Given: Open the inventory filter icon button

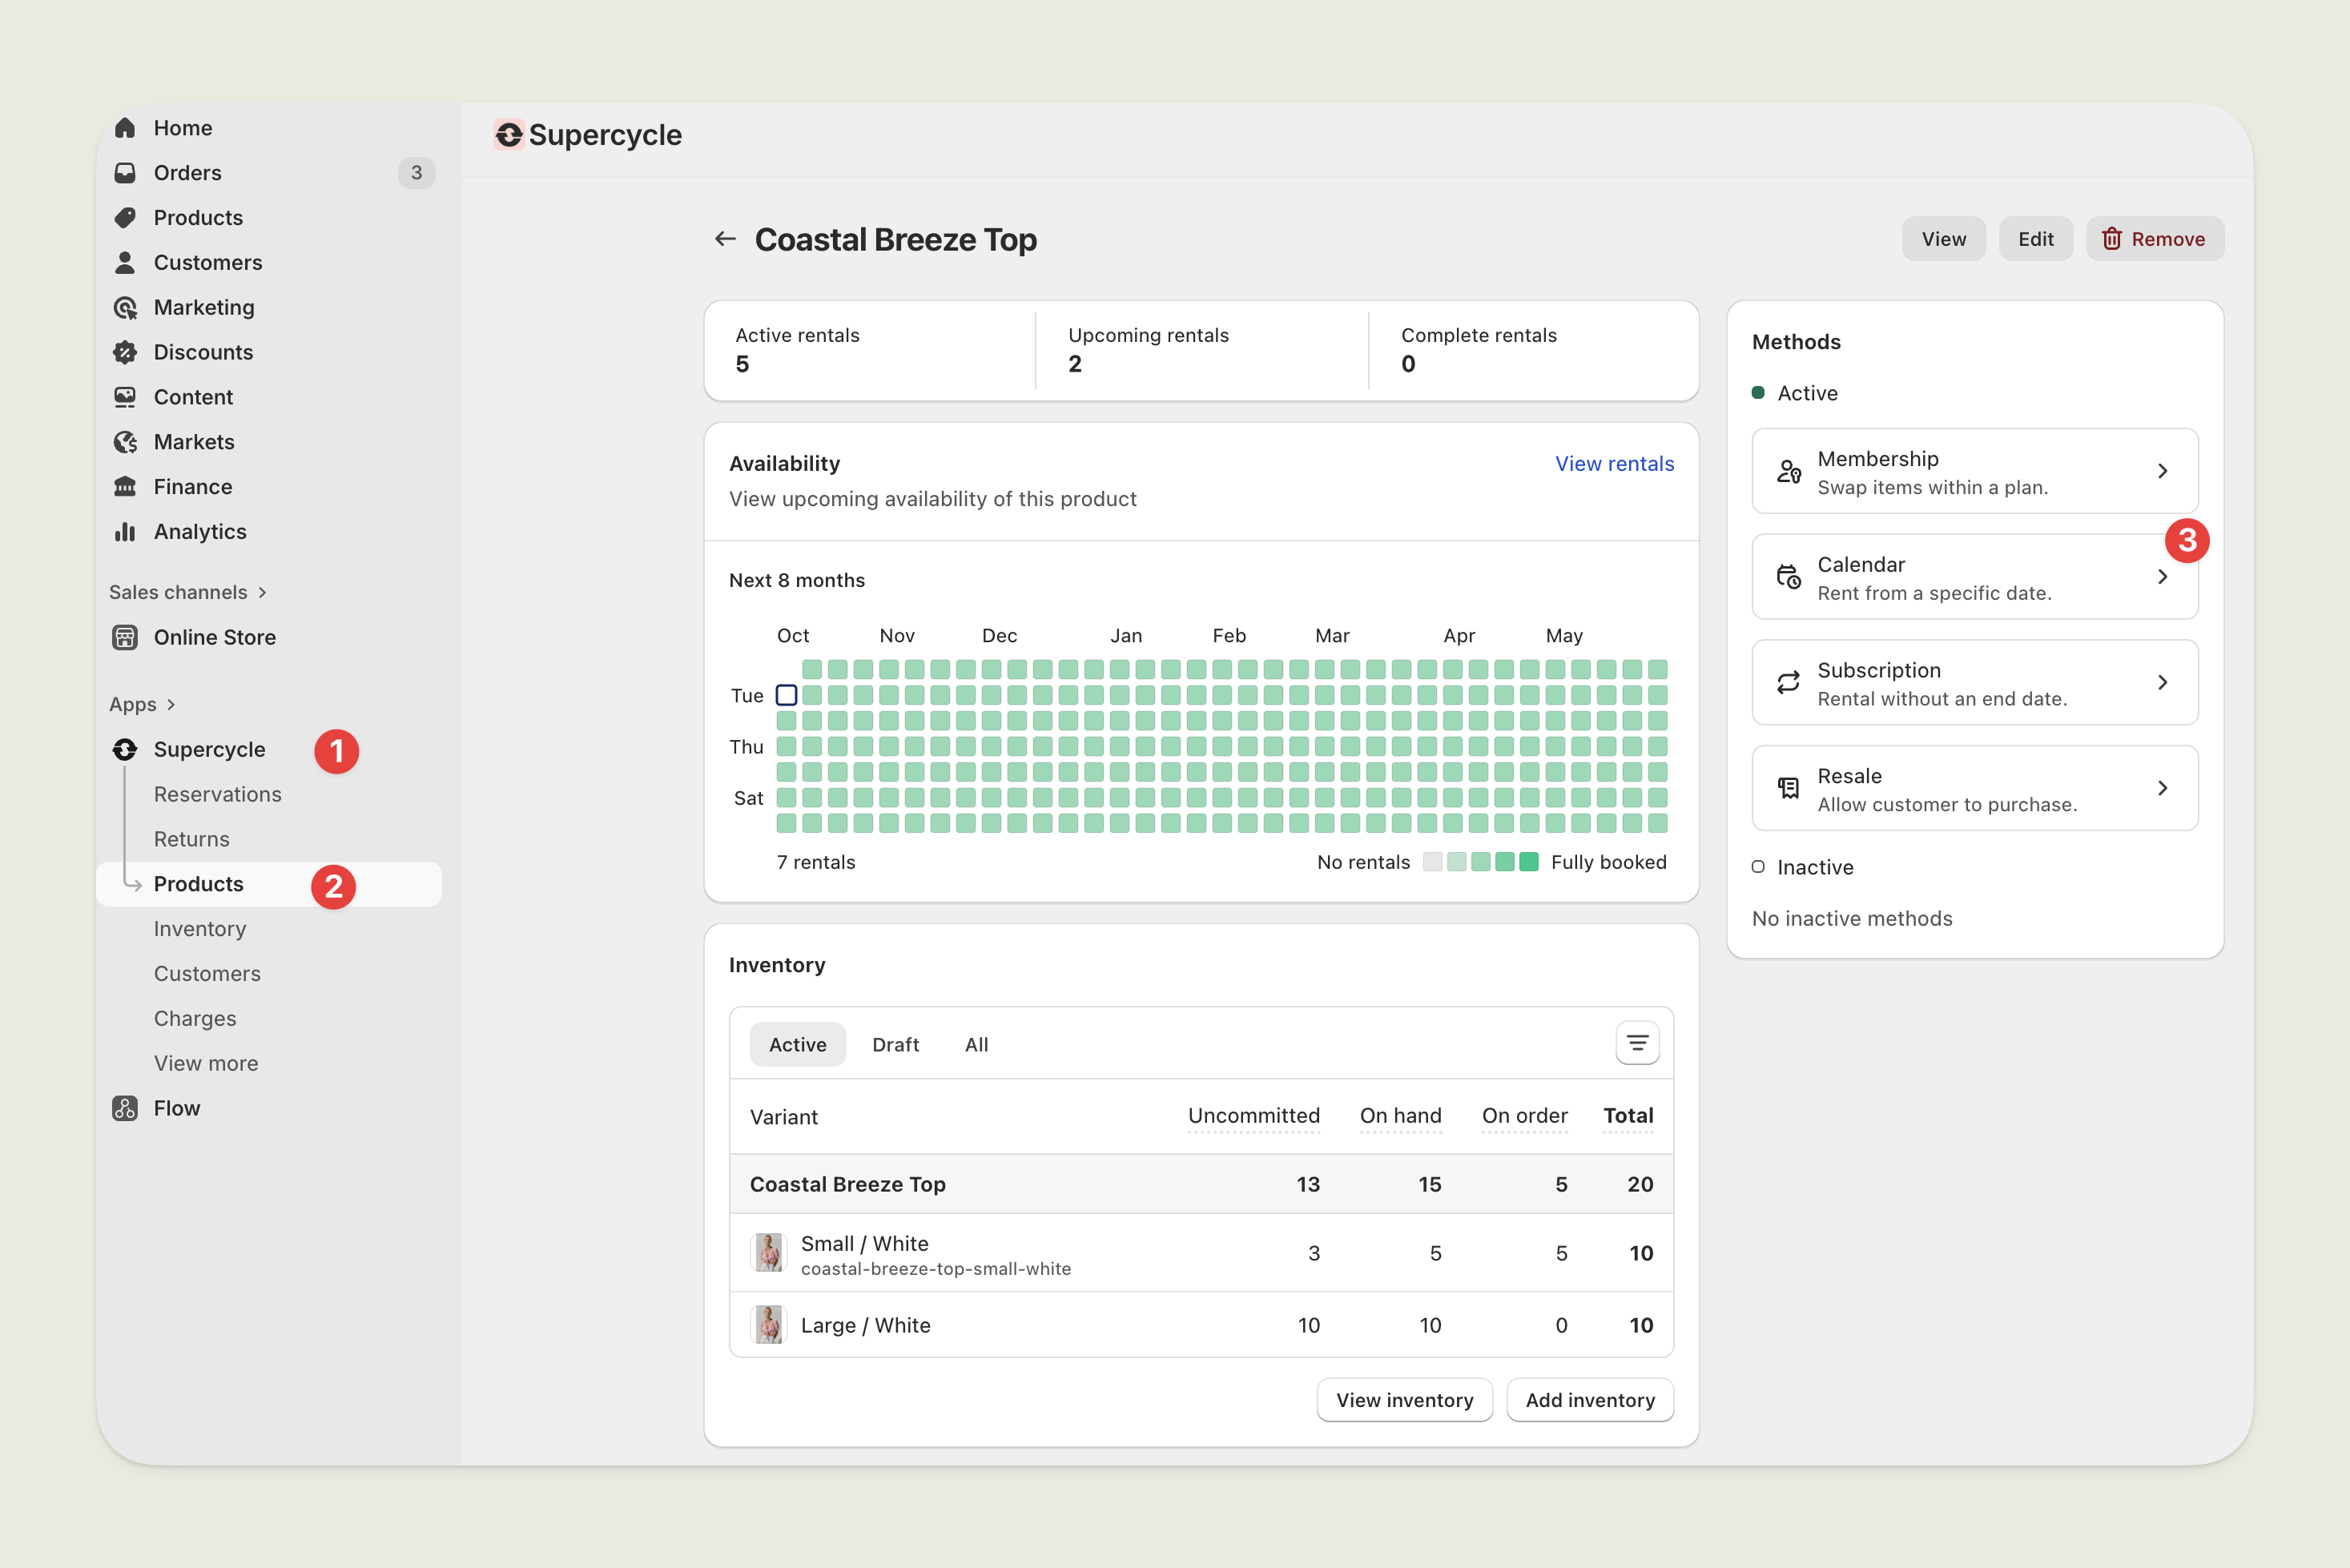Looking at the screenshot, I should coord(1637,1044).
